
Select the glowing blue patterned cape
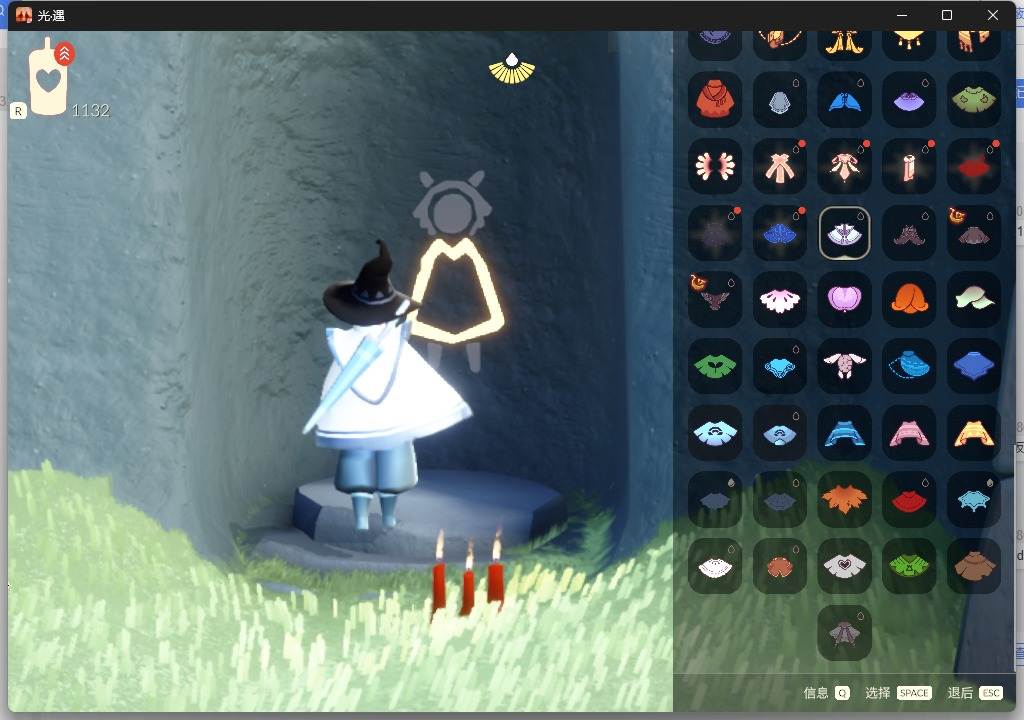780,233
